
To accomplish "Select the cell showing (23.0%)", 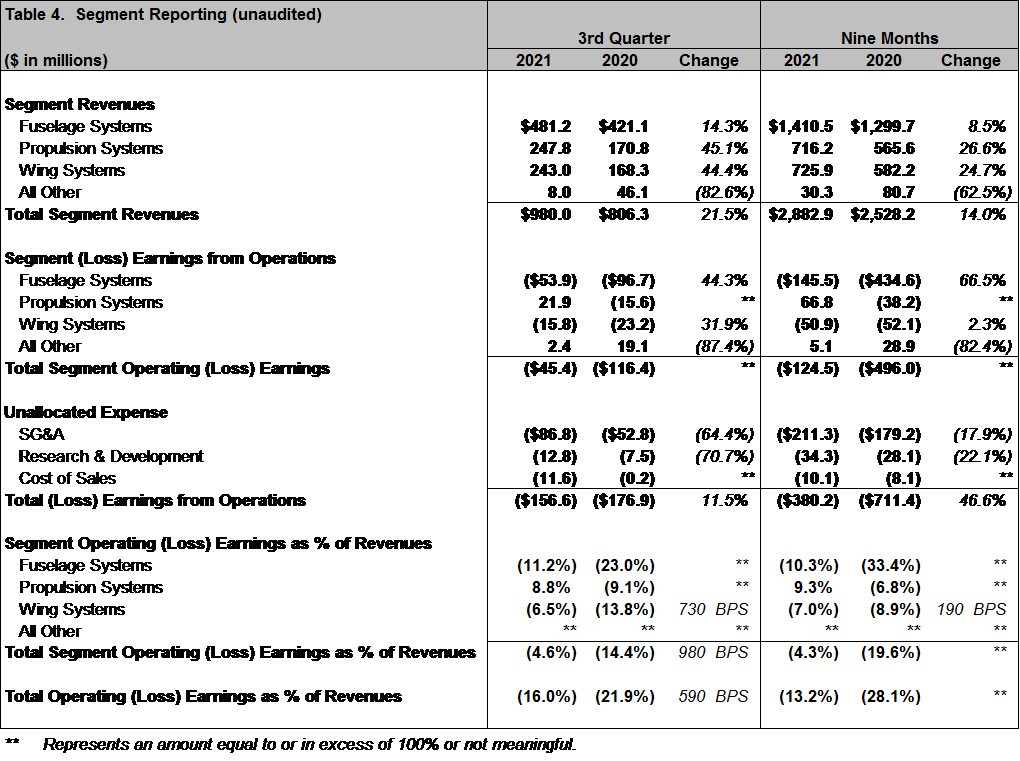I will point(625,565).
